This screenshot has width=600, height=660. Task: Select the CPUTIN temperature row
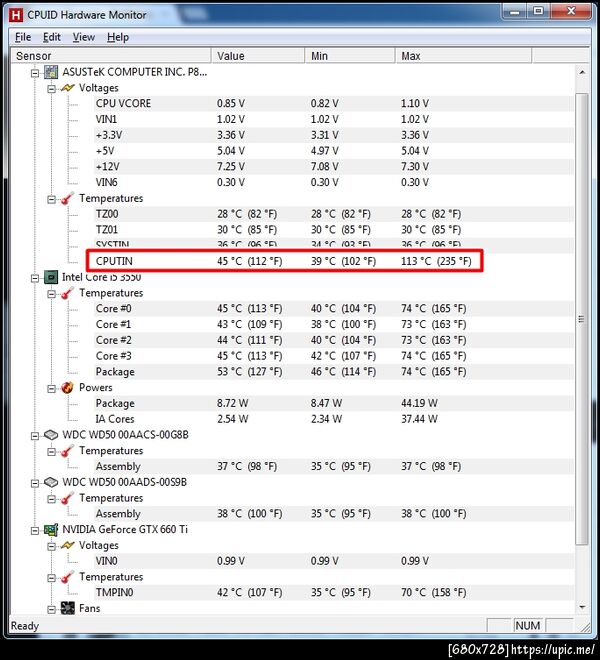334,261
